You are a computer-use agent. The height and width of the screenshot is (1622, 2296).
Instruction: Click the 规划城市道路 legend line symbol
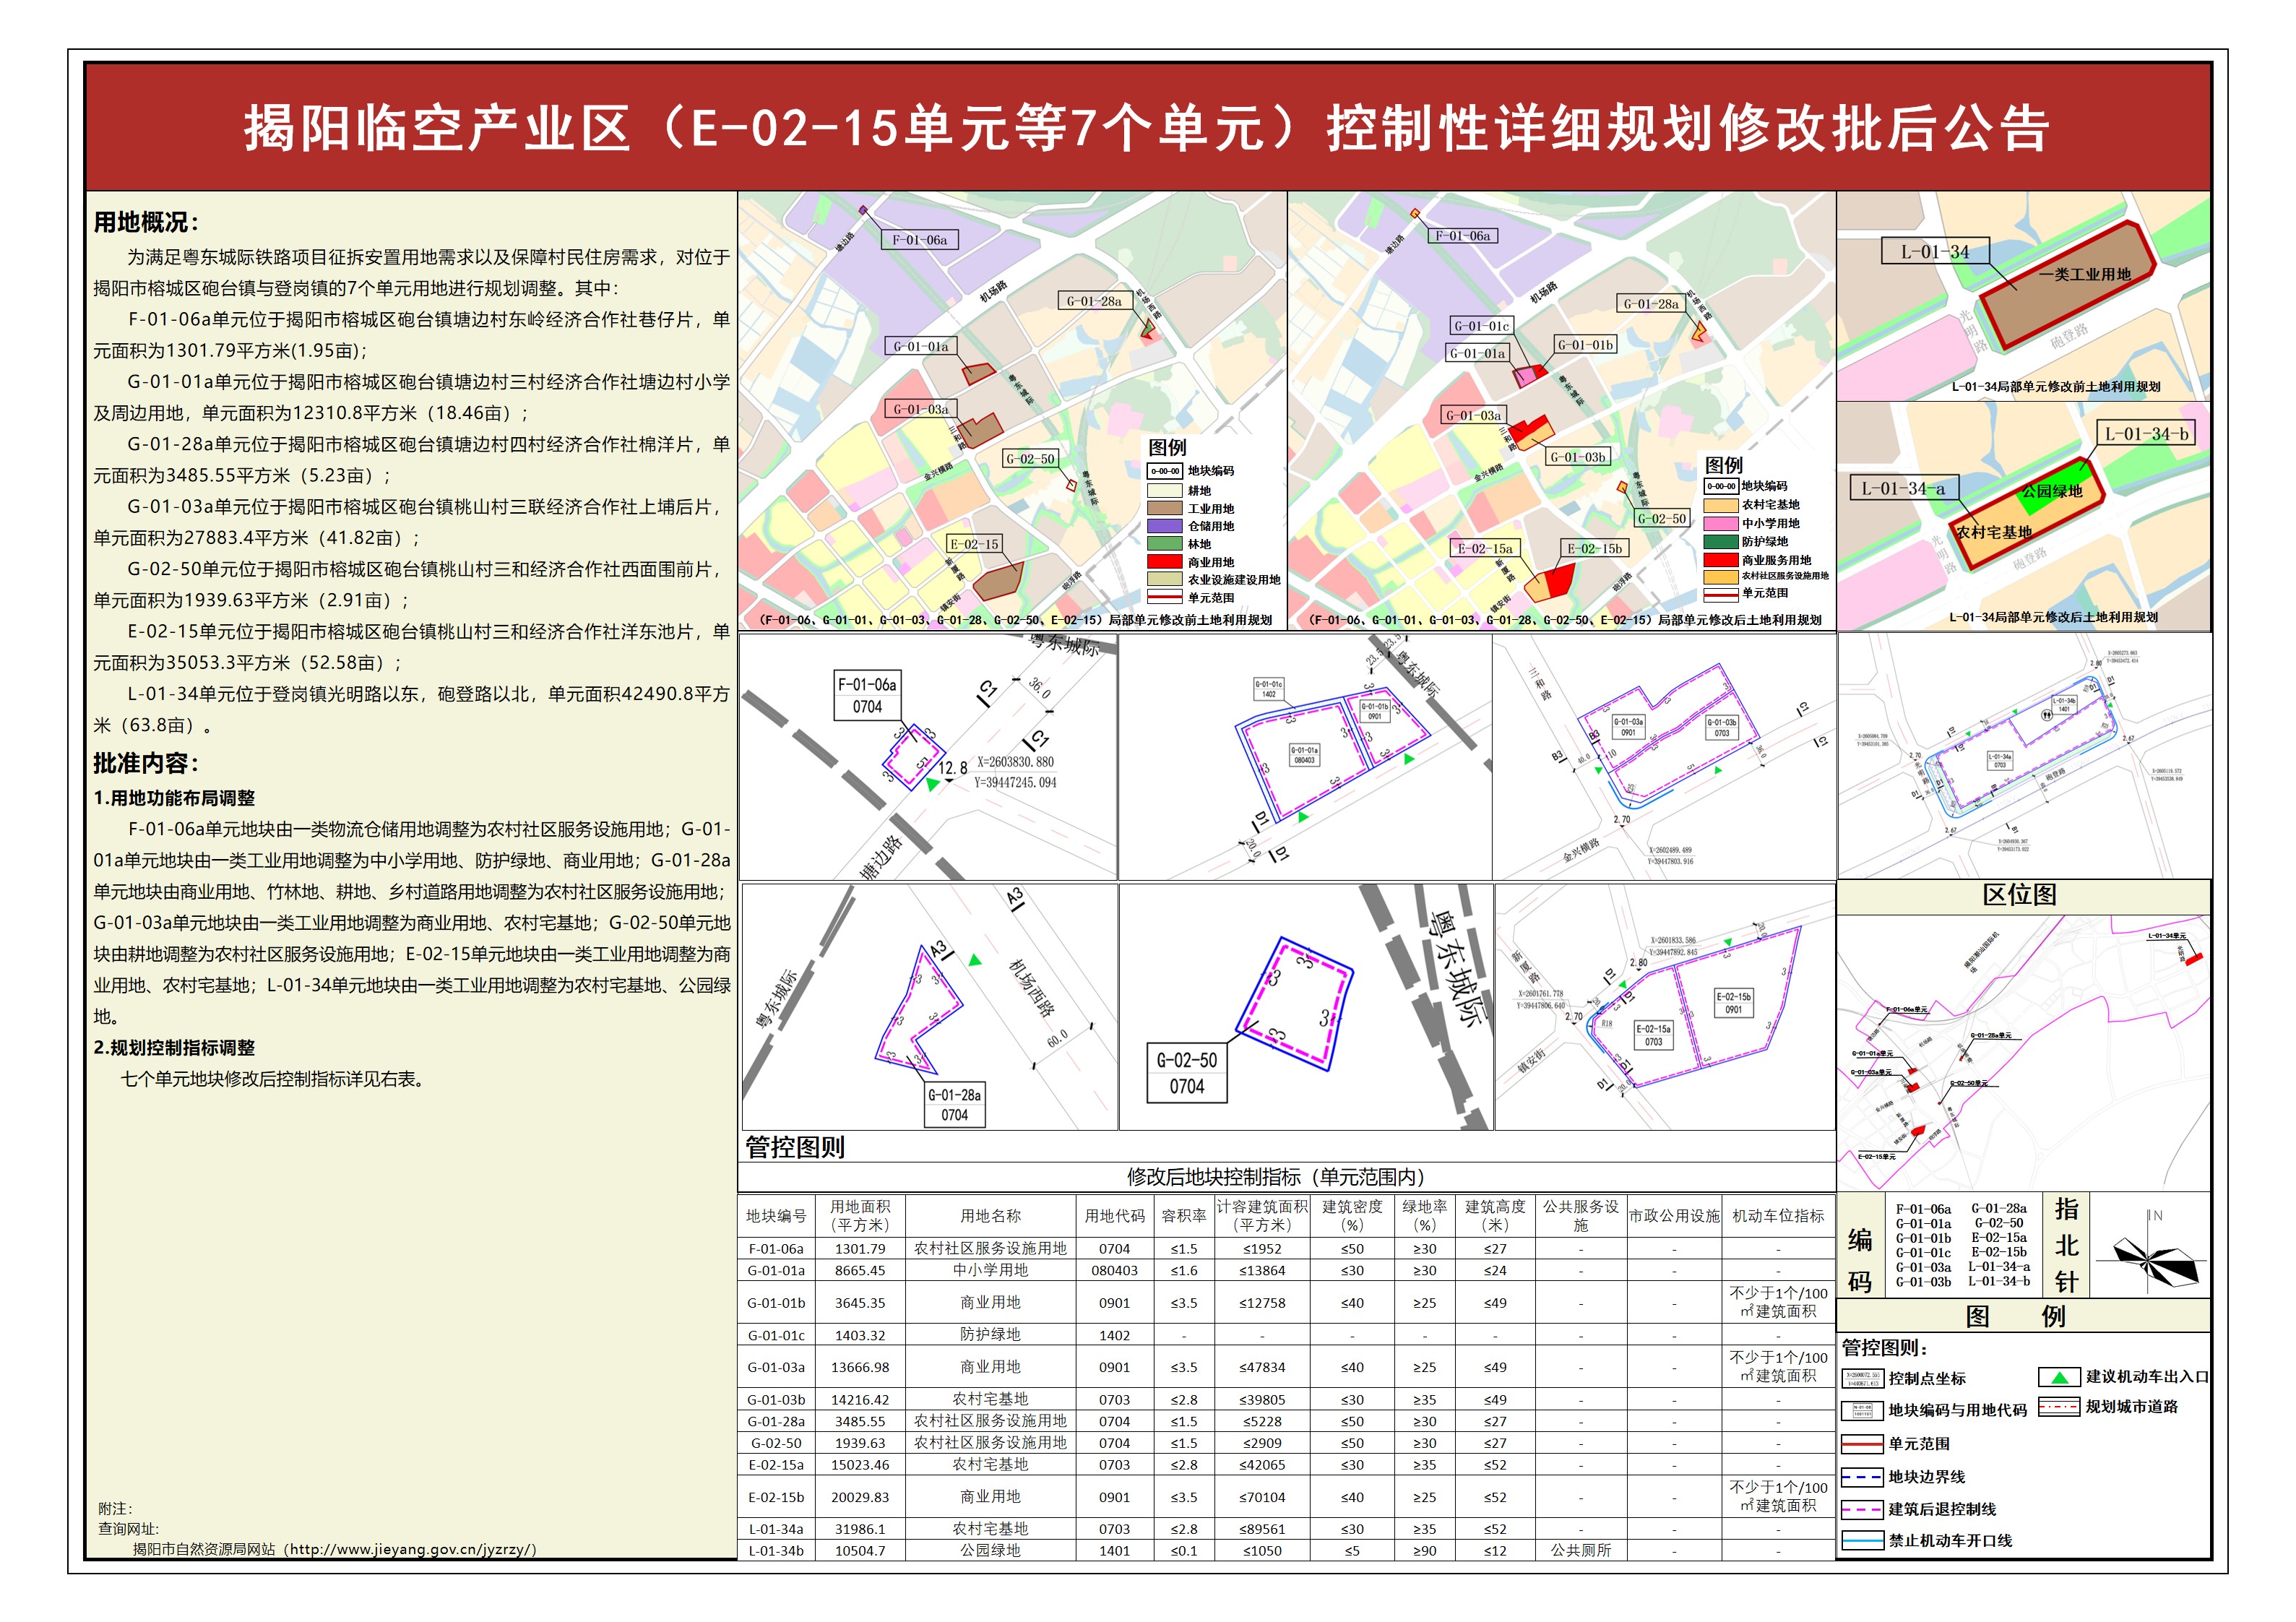[x=2058, y=1407]
